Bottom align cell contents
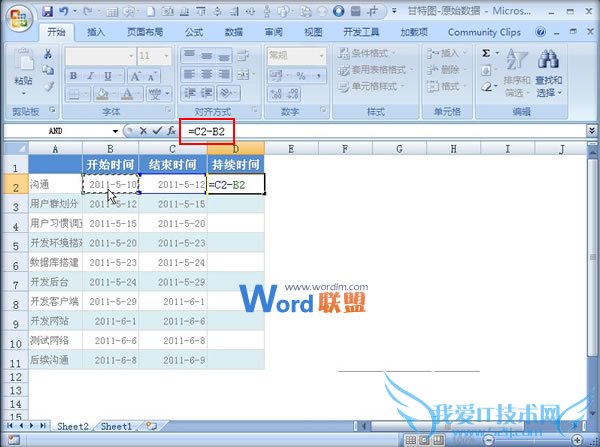This screenshot has width=600, height=447. tap(224, 55)
